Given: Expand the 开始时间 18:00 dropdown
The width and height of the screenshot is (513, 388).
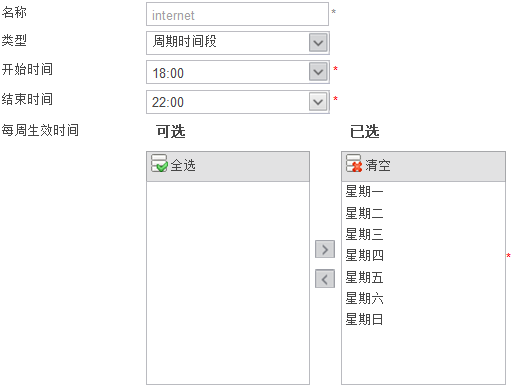Looking at the screenshot, I should [318, 72].
